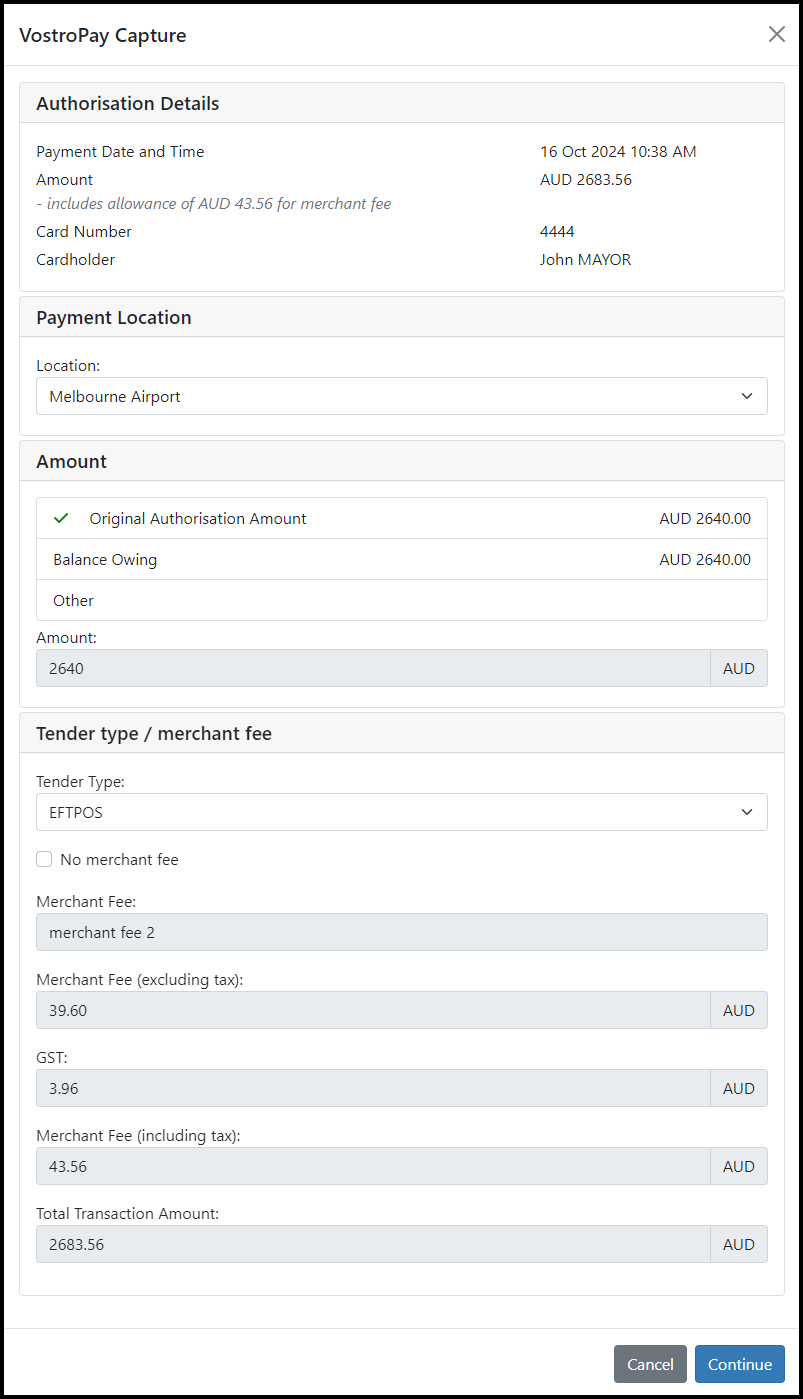
Task: Click the Merchant Fee name field
Action: coord(402,932)
